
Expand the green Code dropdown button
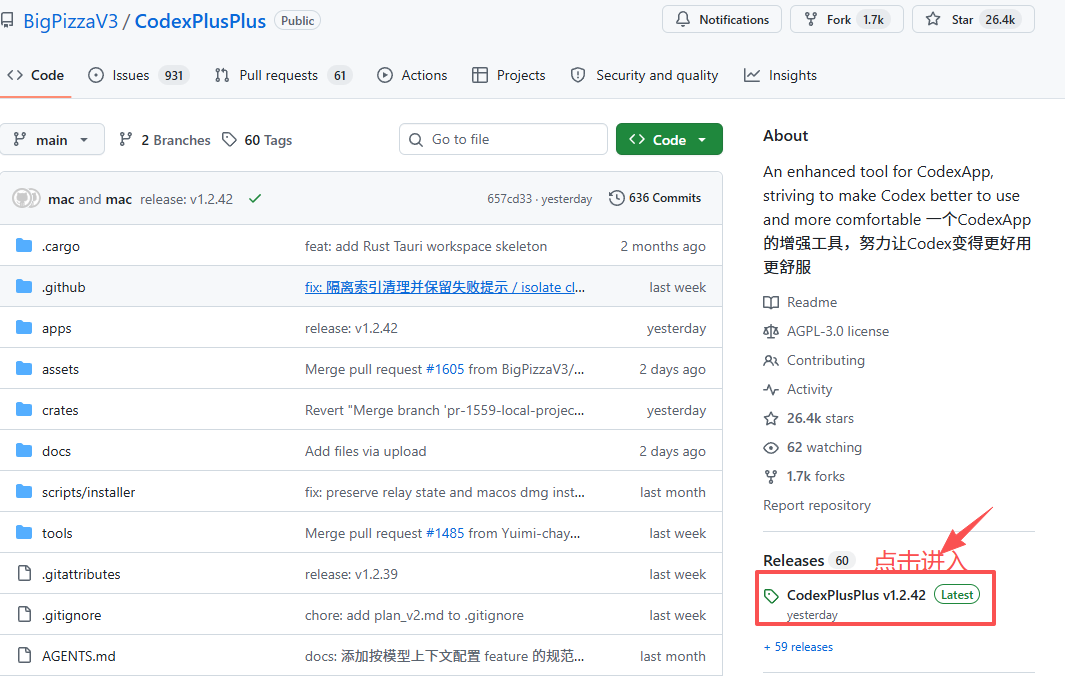(669, 139)
